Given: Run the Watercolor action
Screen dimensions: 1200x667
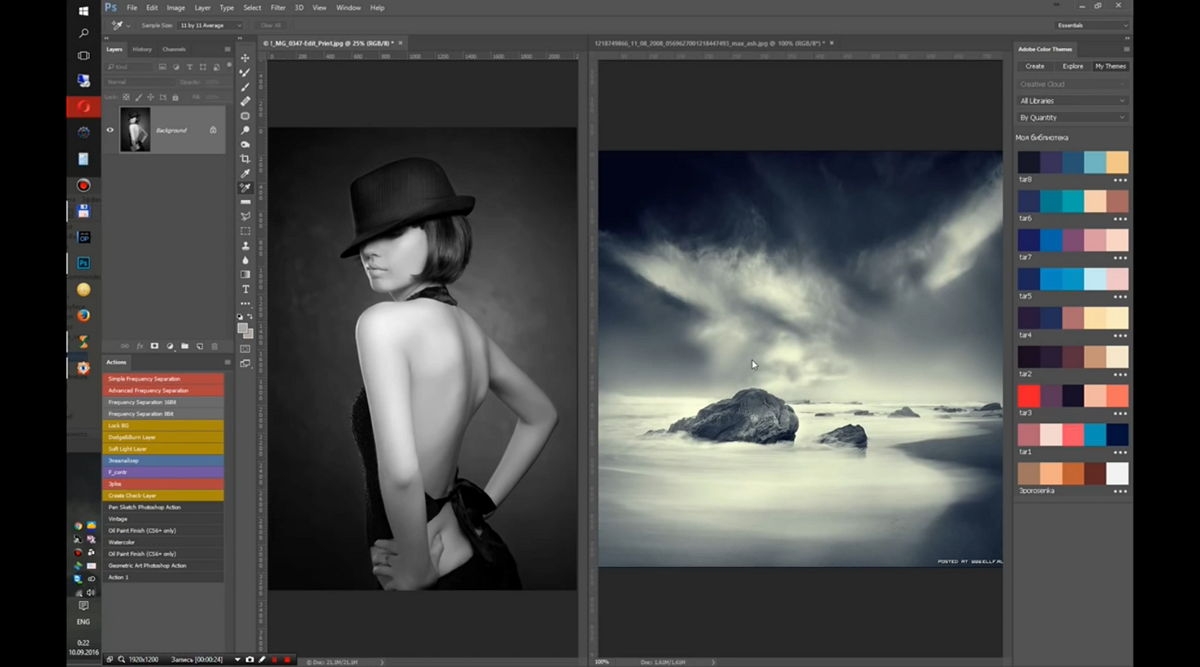Looking at the screenshot, I should point(163,542).
